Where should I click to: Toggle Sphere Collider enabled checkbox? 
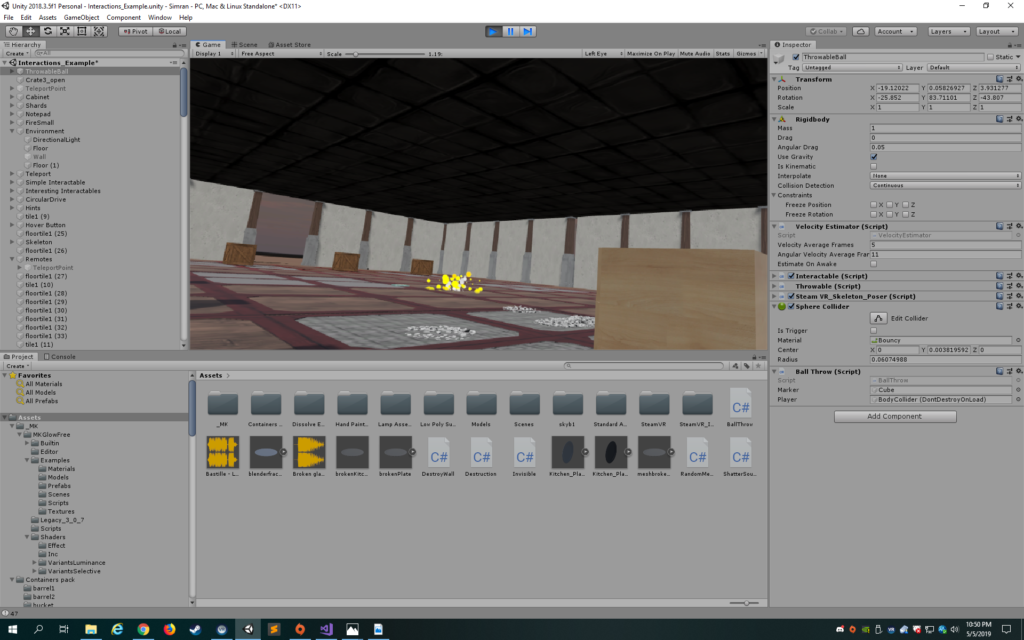tap(792, 307)
